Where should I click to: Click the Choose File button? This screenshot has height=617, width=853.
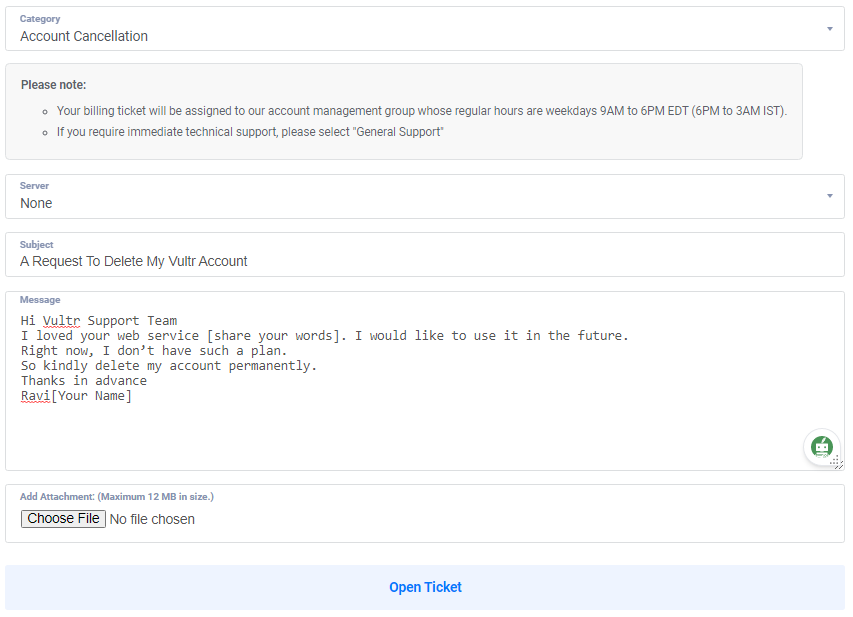click(63, 518)
